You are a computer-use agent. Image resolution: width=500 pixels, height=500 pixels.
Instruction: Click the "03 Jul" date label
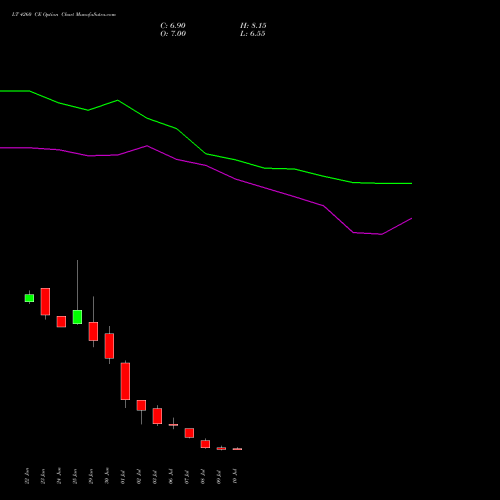(155, 477)
